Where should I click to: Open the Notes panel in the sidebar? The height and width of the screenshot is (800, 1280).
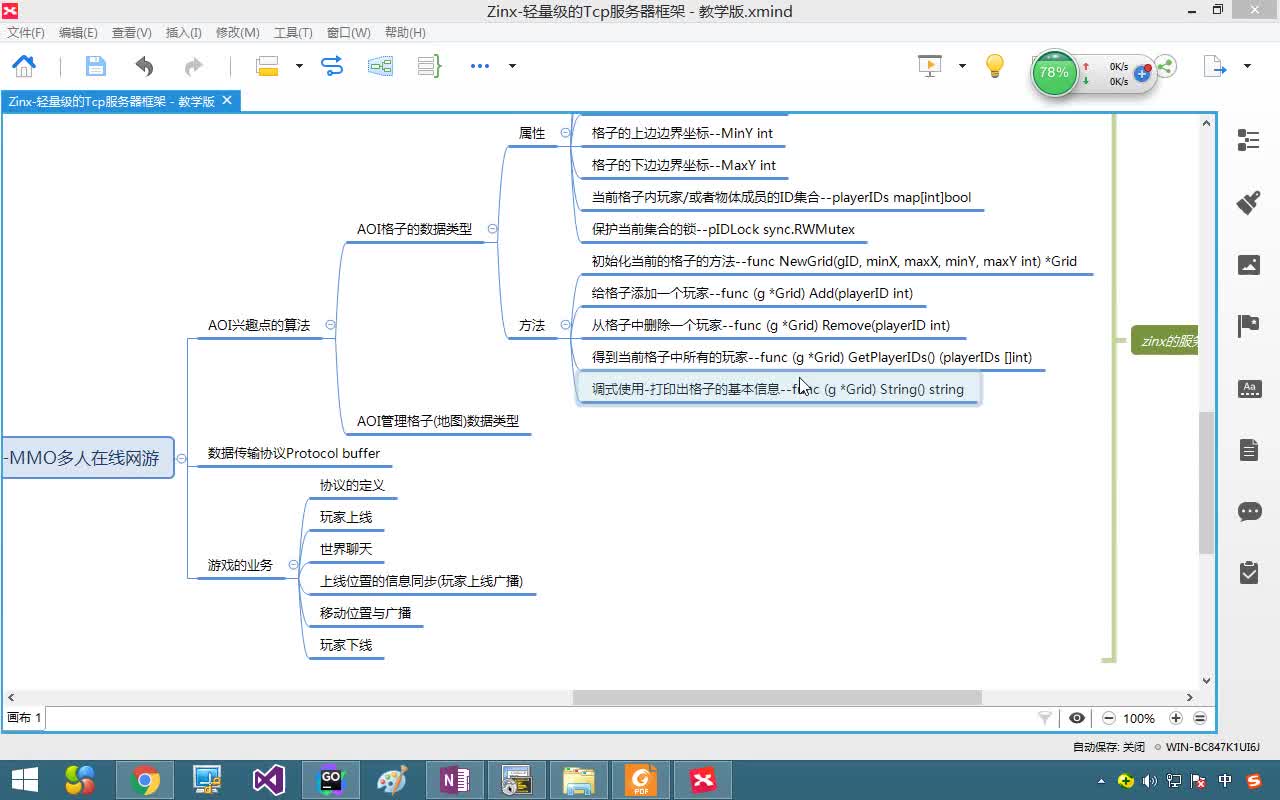1249,450
